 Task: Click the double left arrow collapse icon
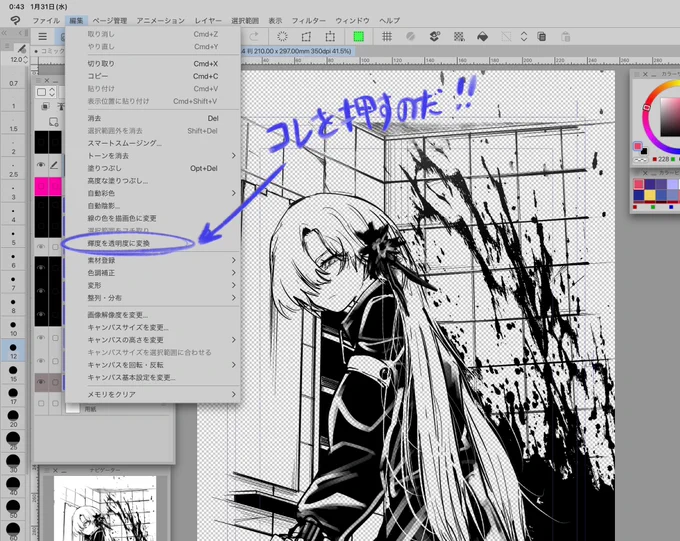coord(4,33)
